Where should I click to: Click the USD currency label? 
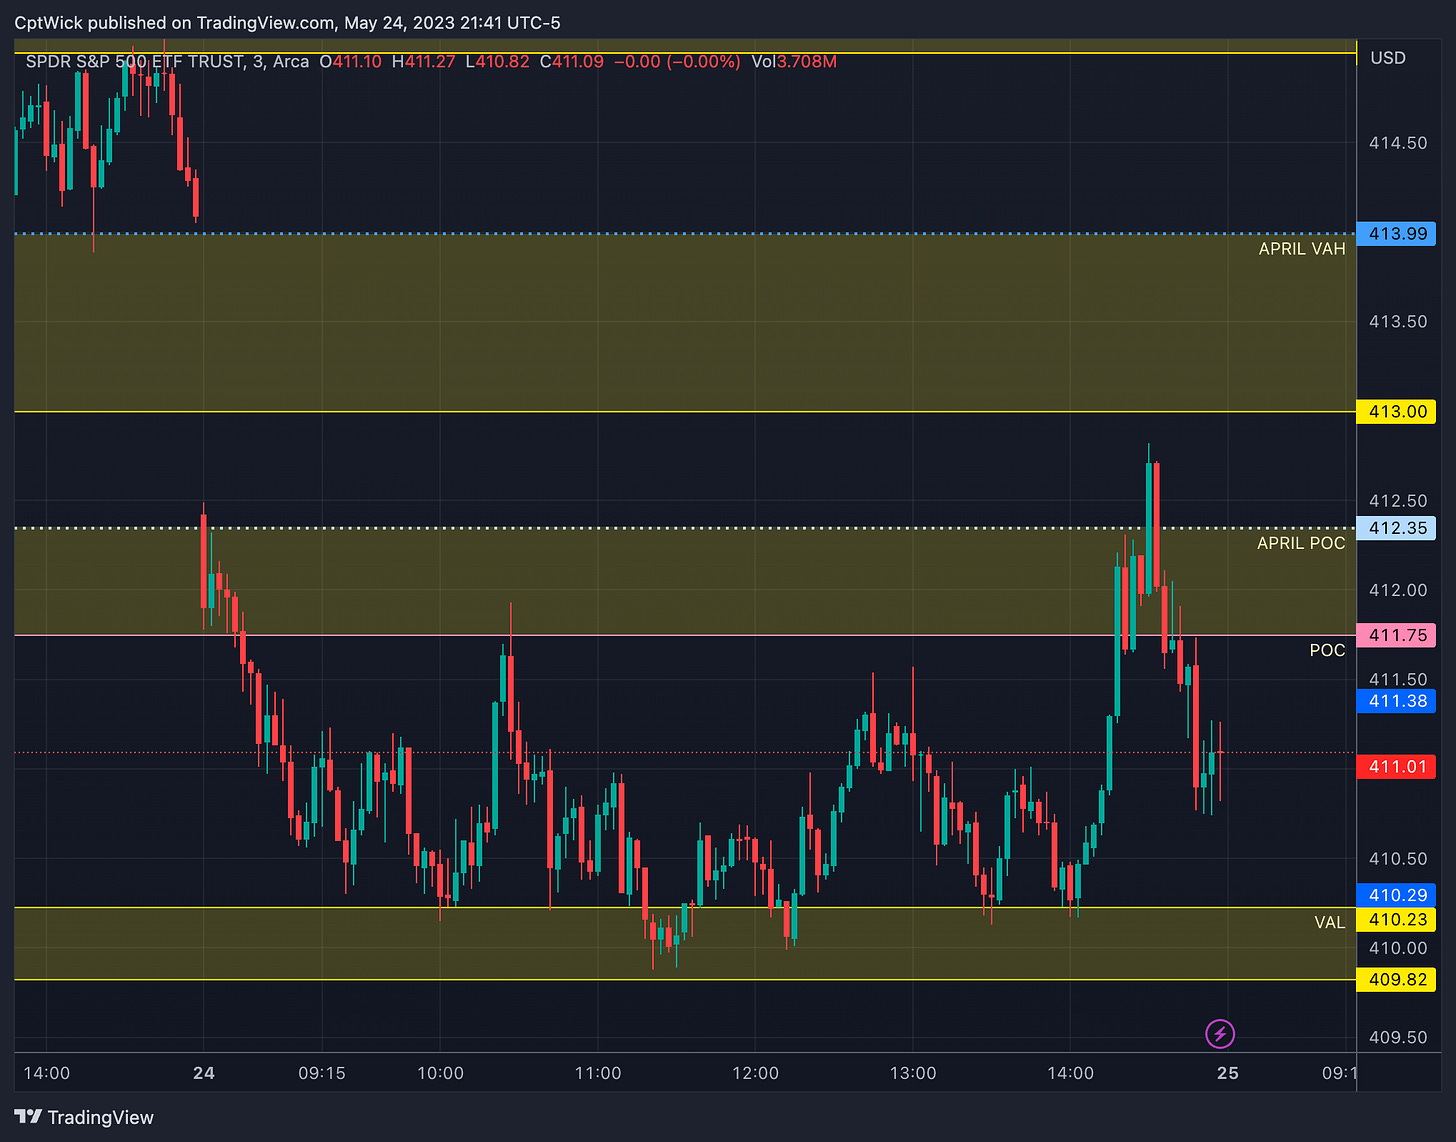(1388, 58)
